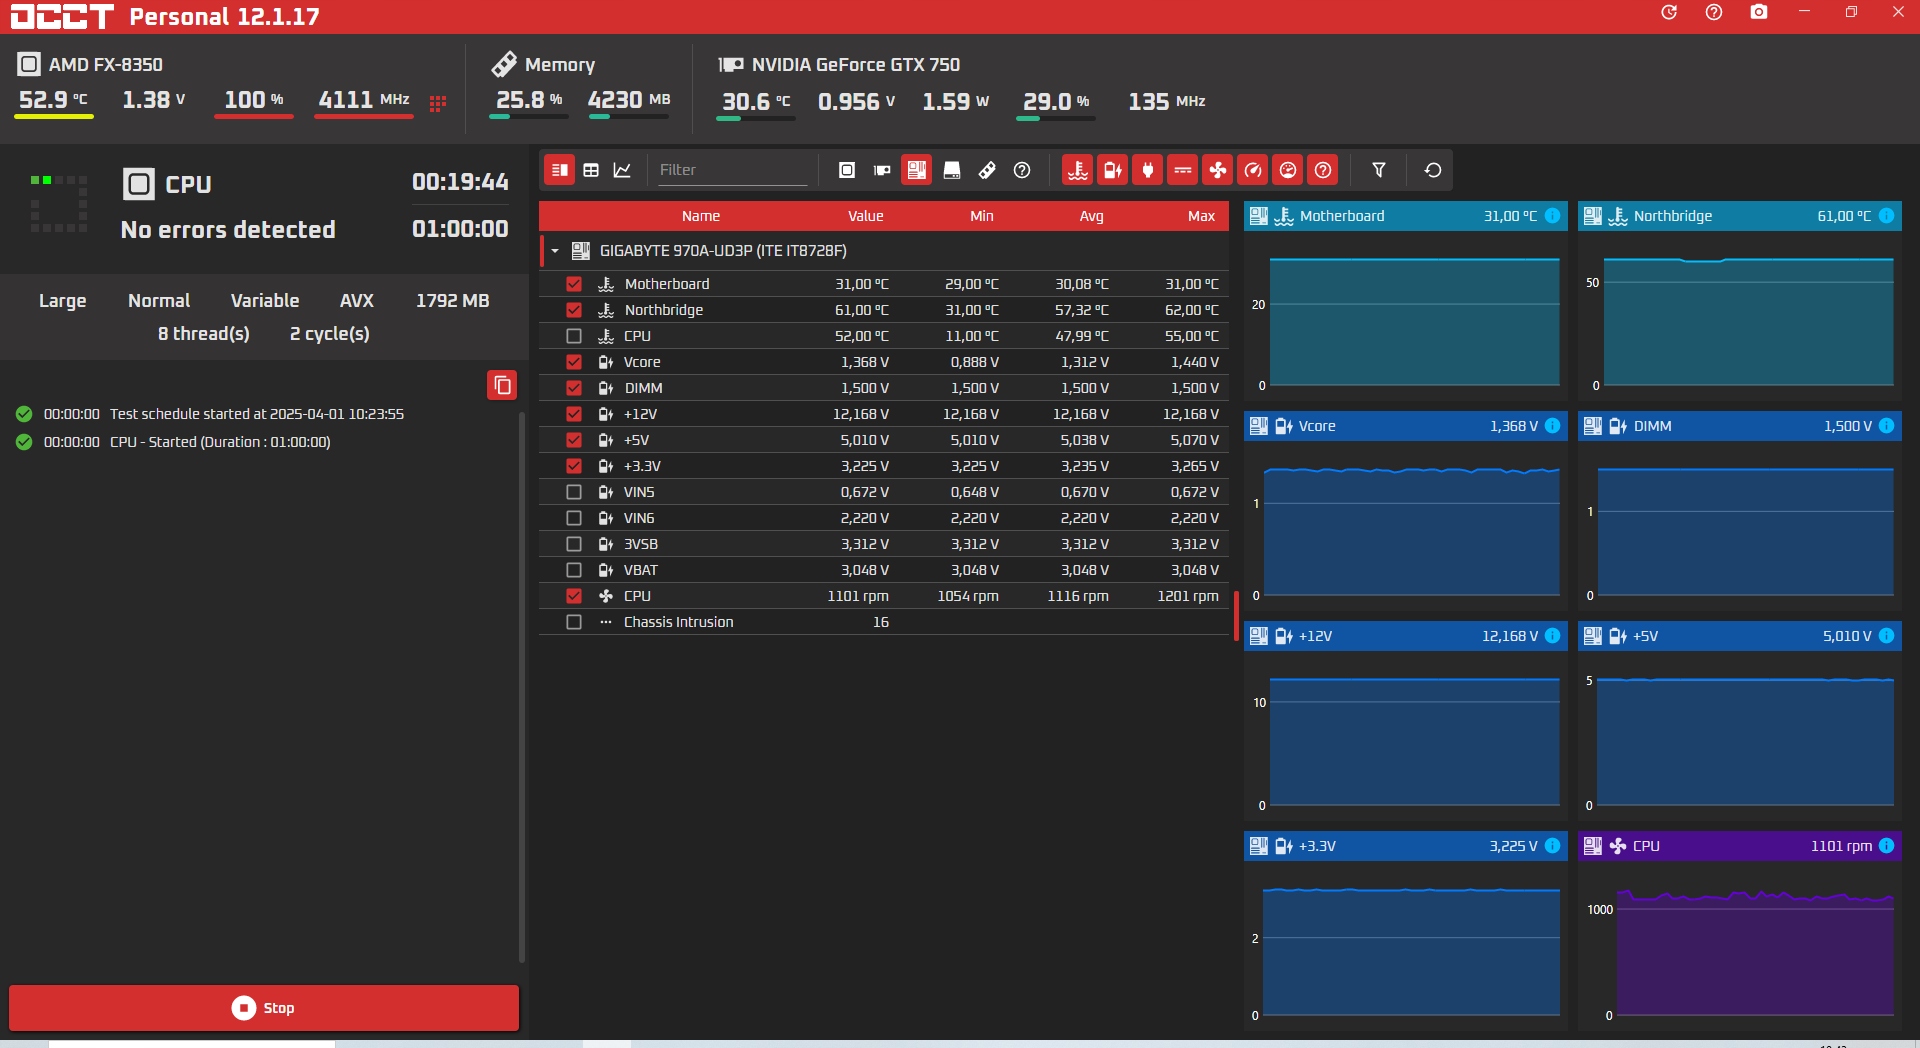Toggle the power plug sensor filter
This screenshot has width=1920, height=1048.
(x=1148, y=170)
